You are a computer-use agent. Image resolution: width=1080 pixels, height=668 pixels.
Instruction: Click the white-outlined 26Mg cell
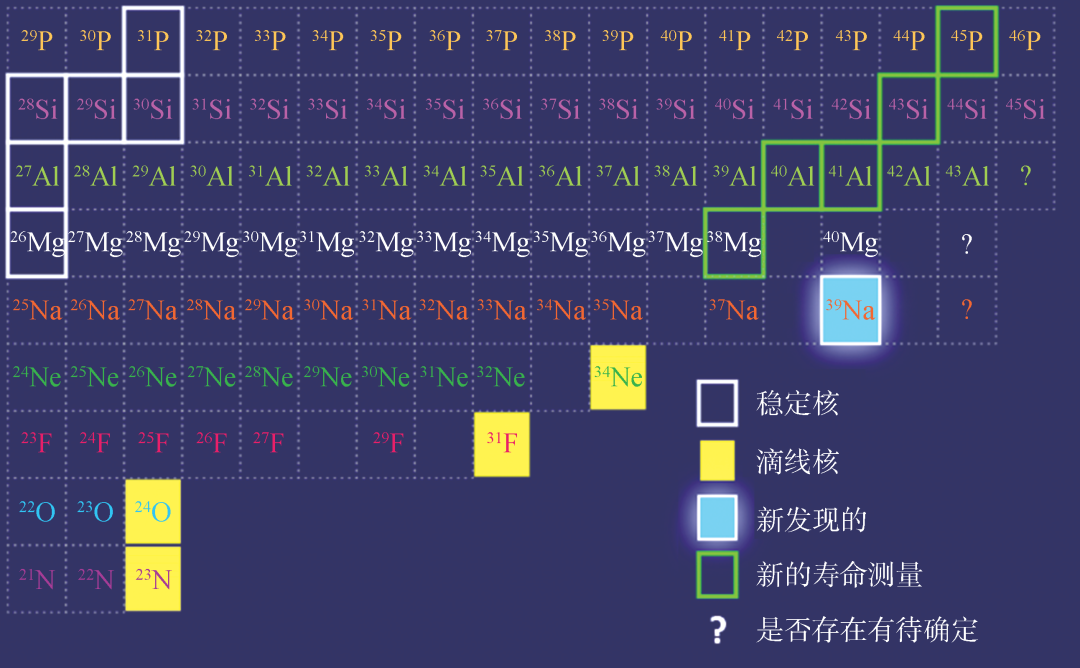pyautogui.click(x=37, y=242)
